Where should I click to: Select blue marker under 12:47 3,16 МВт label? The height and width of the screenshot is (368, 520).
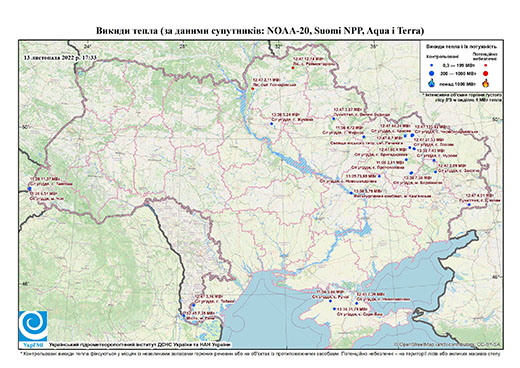coord(194,305)
